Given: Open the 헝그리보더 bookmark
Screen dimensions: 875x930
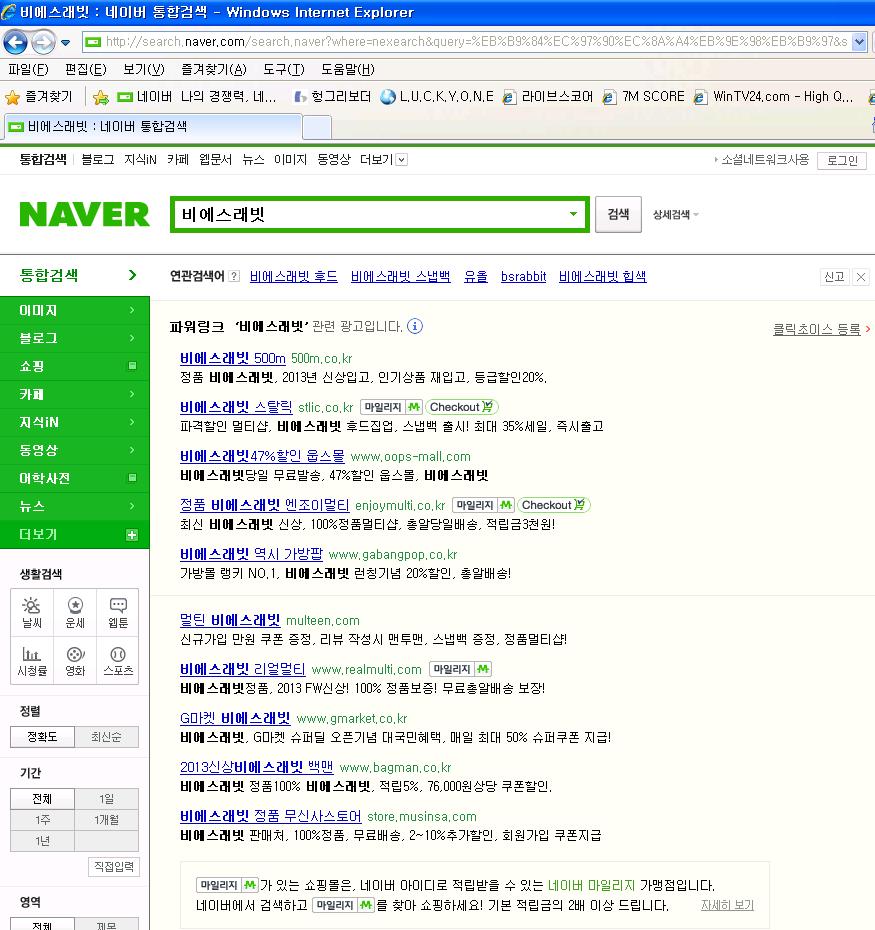Looking at the screenshot, I should [332, 97].
